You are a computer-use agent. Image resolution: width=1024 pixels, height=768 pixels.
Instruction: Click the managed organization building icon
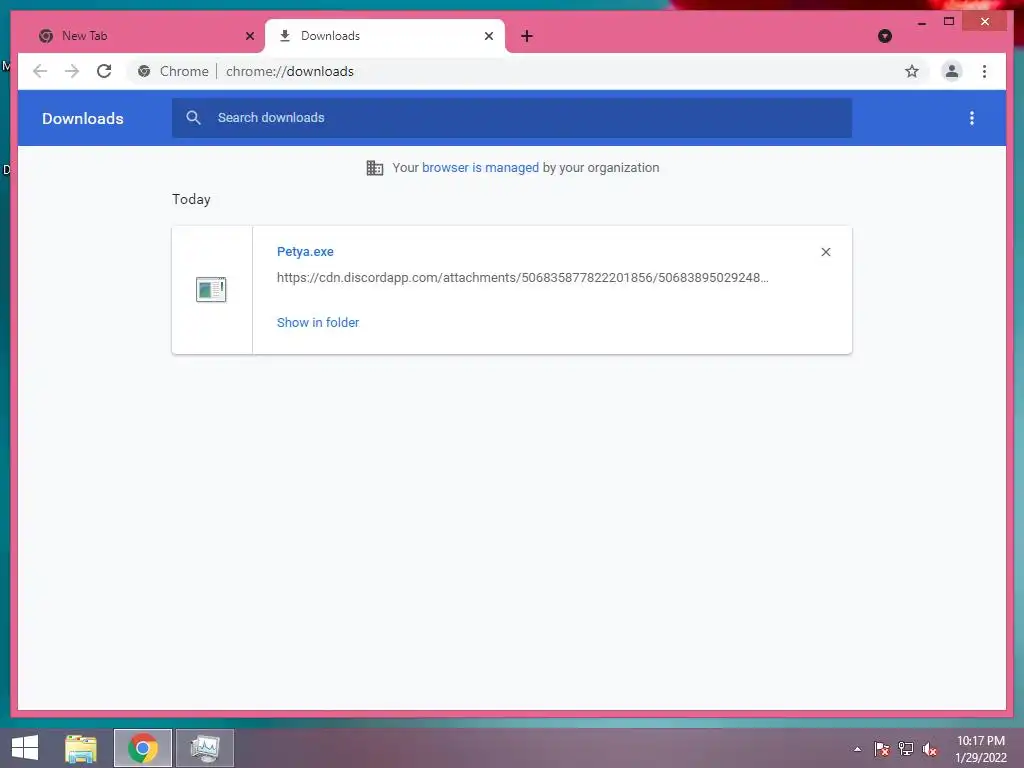pyautogui.click(x=375, y=168)
